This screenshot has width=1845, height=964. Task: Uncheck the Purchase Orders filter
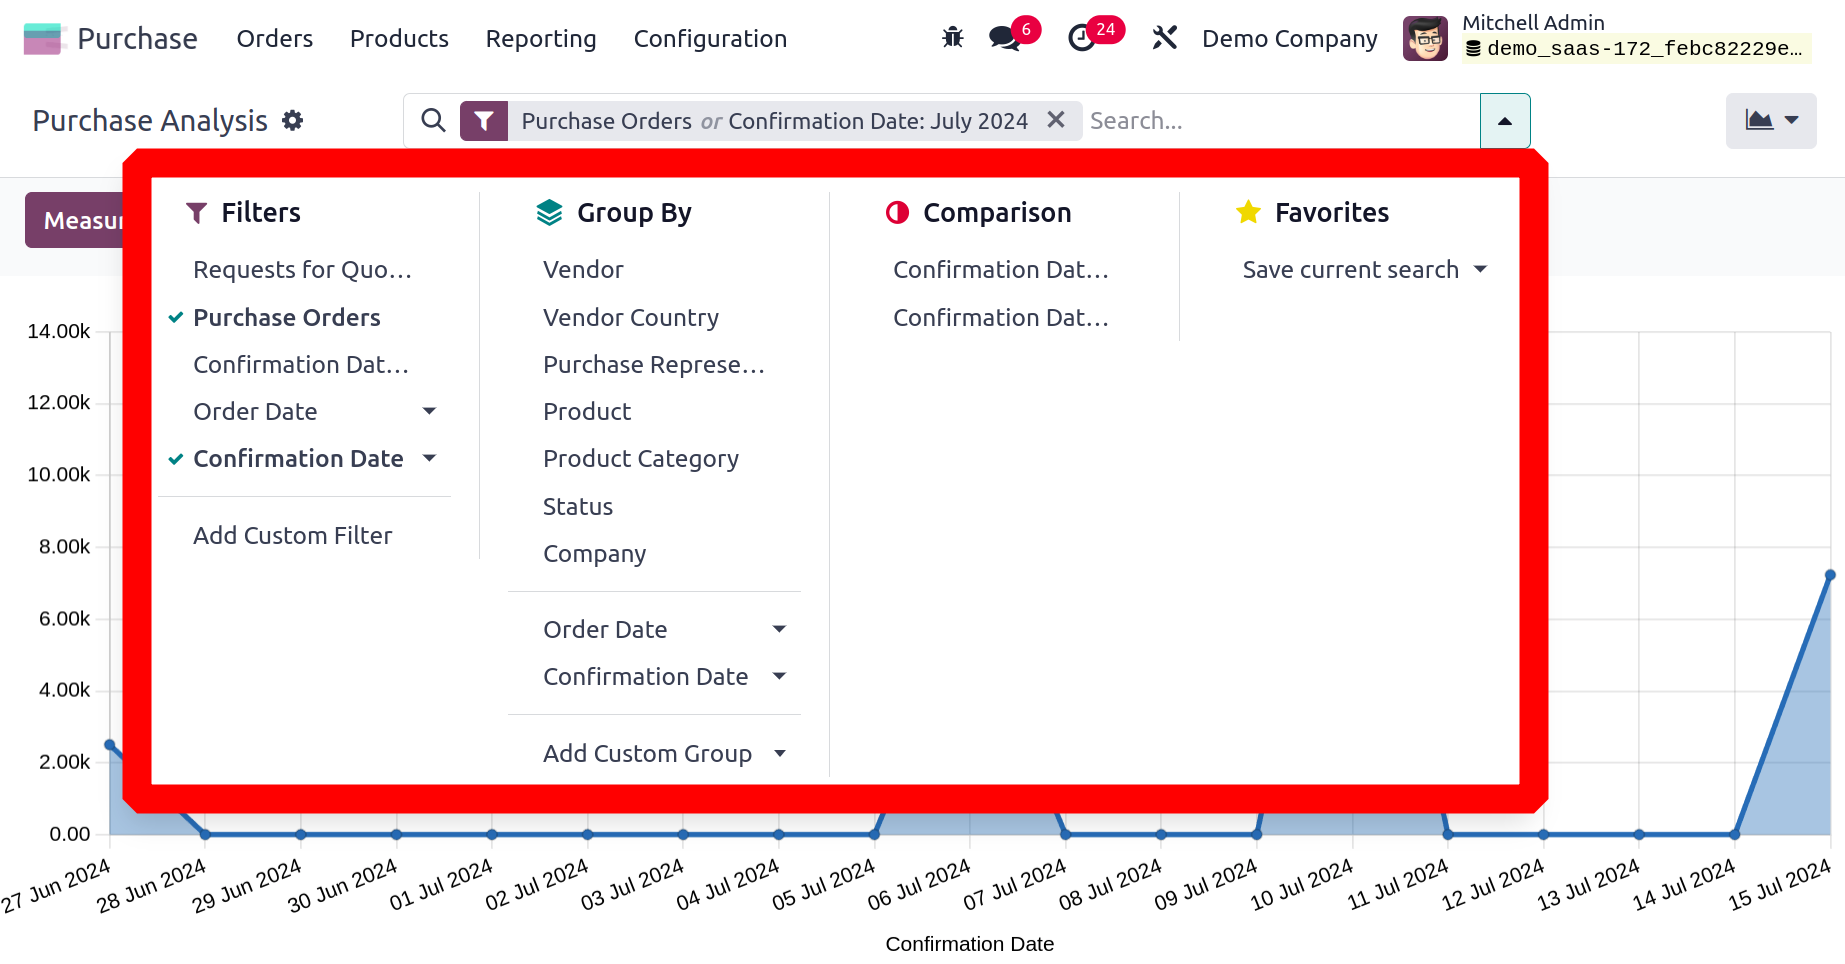(286, 317)
